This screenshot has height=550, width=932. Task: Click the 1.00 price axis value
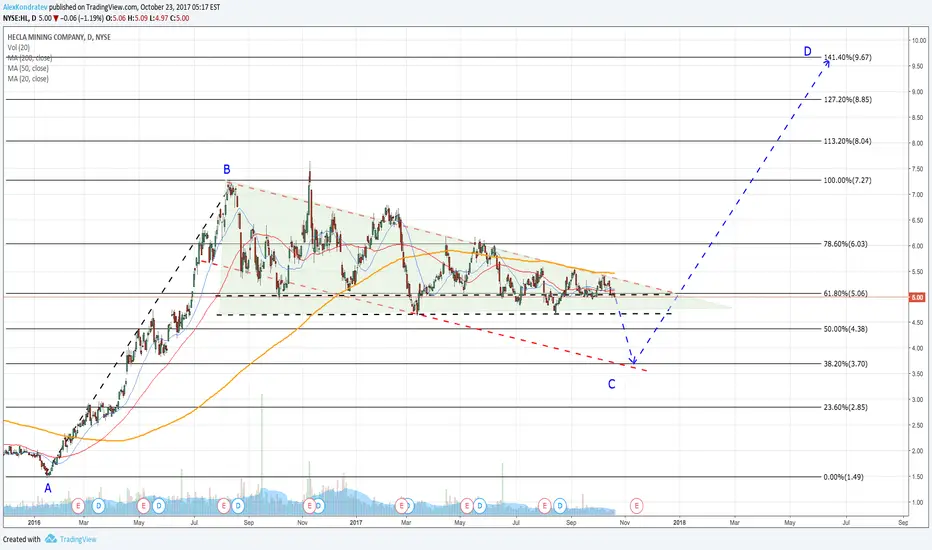coord(918,502)
